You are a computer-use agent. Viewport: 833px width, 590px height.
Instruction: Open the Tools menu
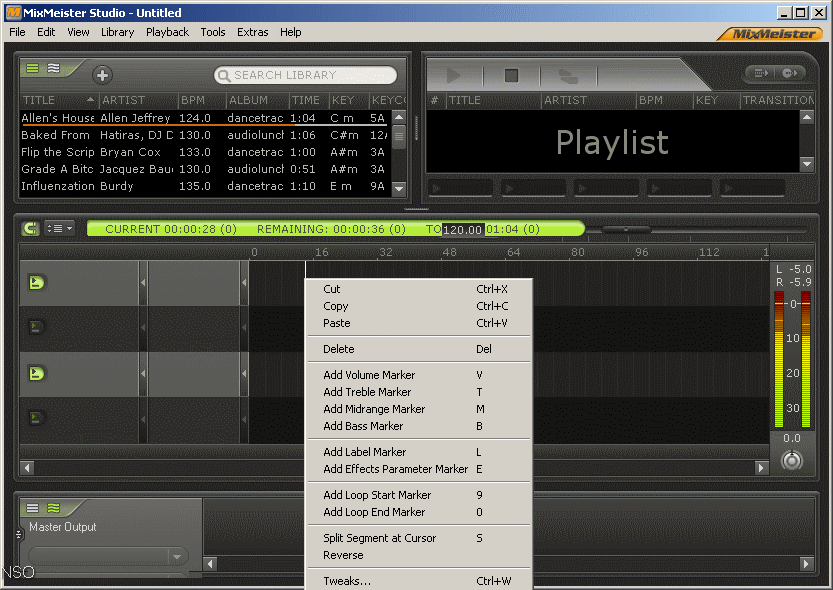tap(212, 32)
